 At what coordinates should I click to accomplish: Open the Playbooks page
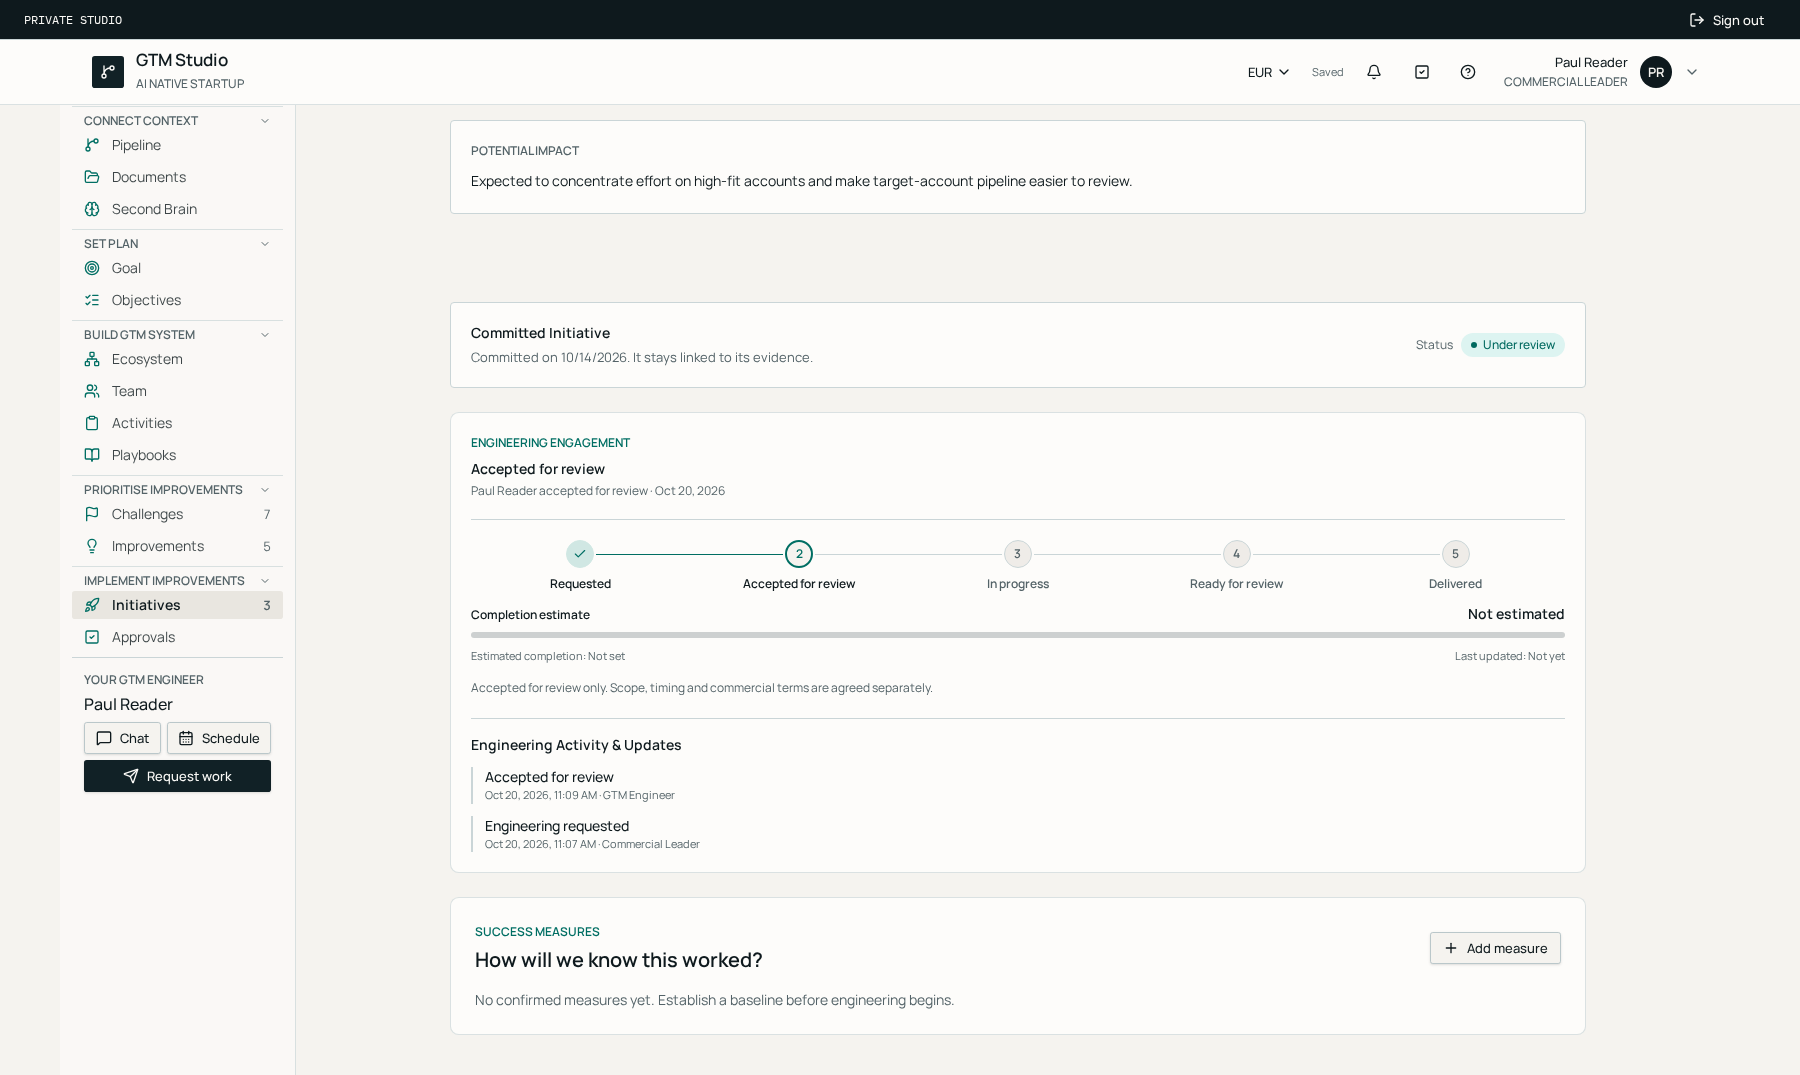[x=177, y=455]
